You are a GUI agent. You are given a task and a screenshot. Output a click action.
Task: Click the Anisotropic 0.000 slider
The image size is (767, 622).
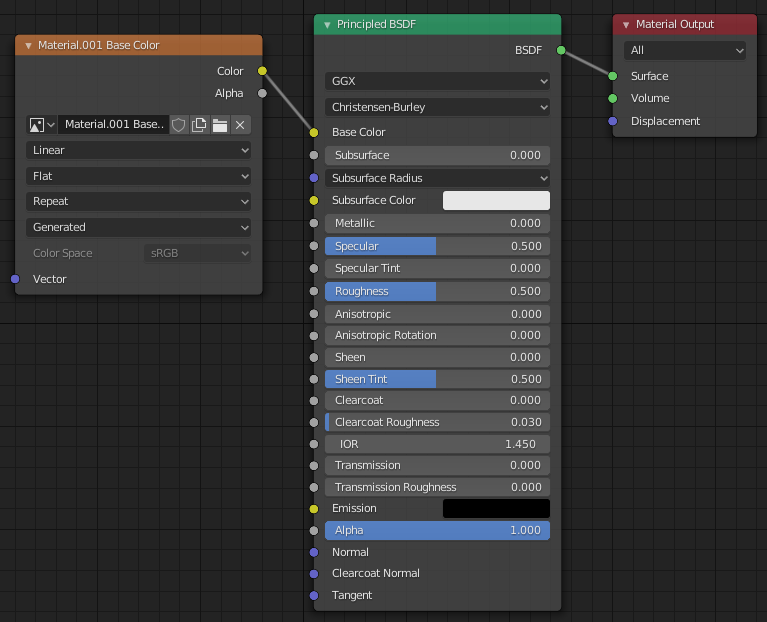pyautogui.click(x=437, y=314)
